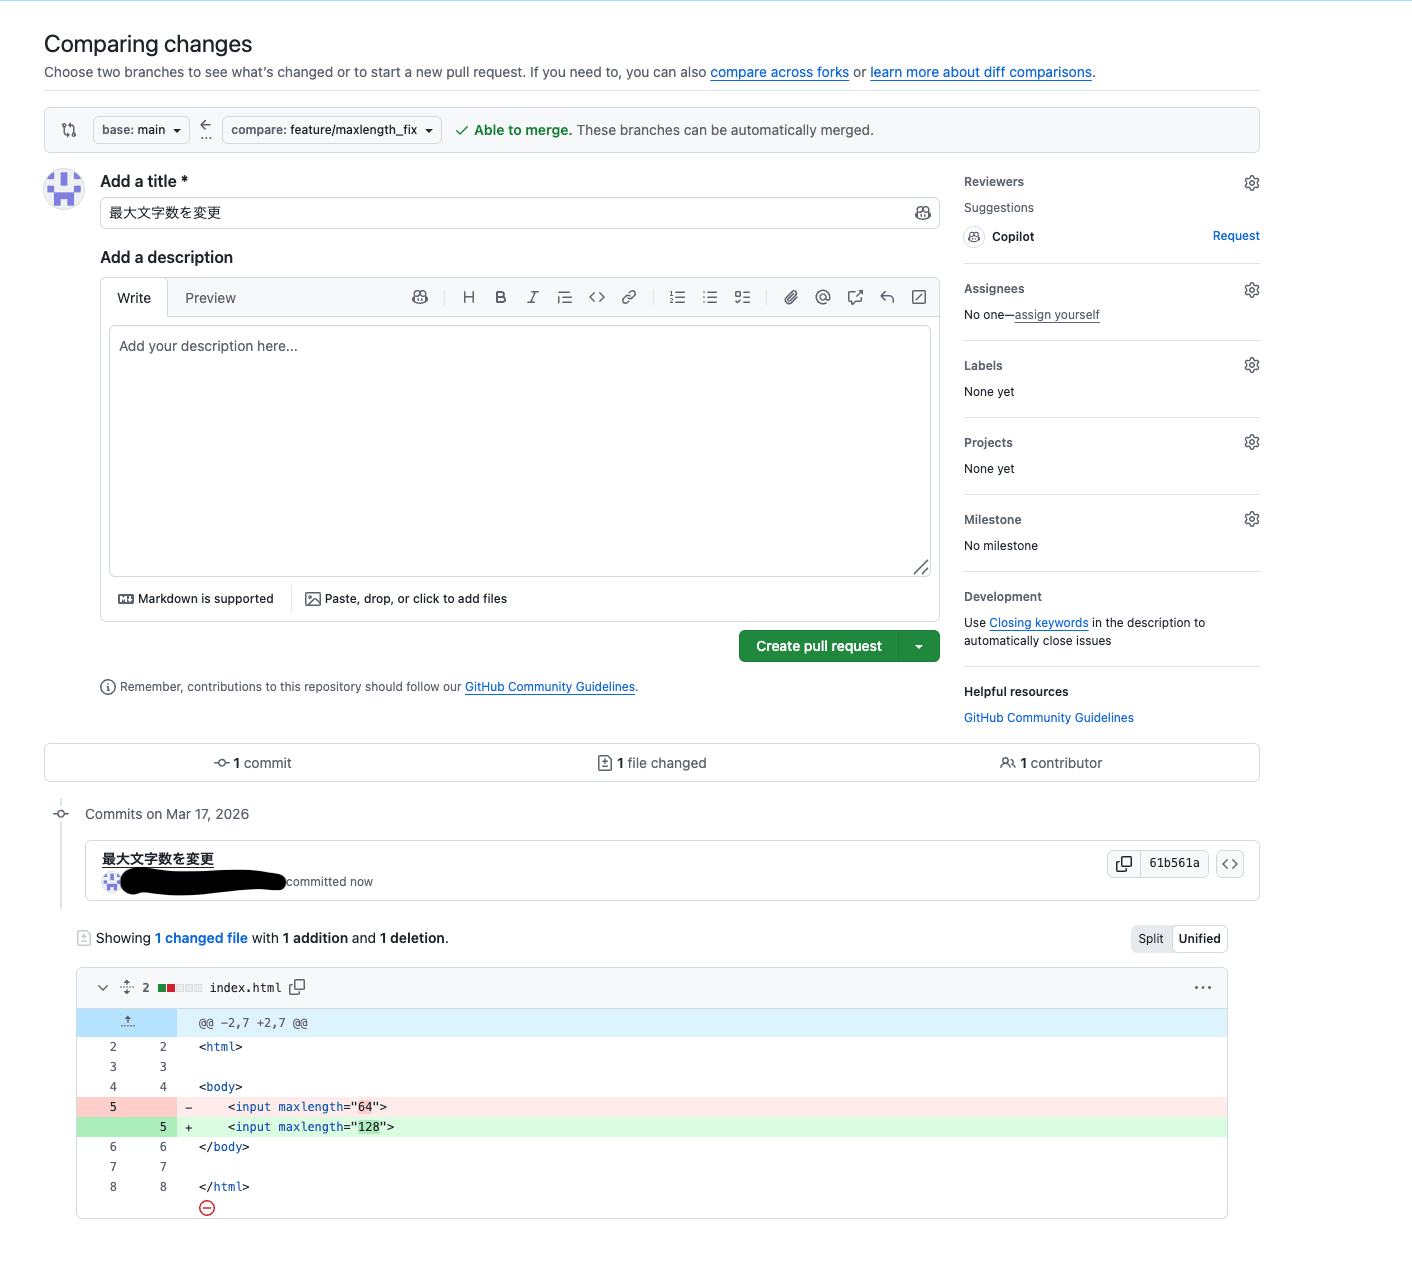Select the Write tab
Image resolution: width=1412 pixels, height=1274 pixels.
(x=134, y=298)
